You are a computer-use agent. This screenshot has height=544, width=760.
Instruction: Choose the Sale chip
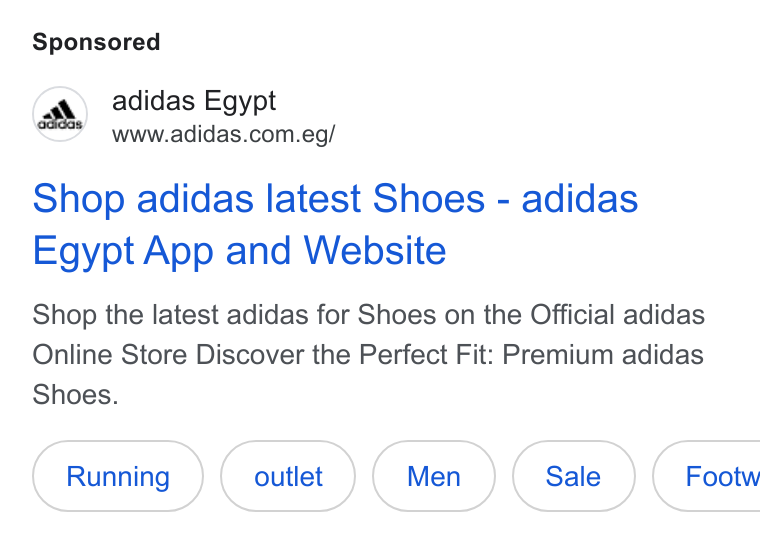tap(573, 476)
